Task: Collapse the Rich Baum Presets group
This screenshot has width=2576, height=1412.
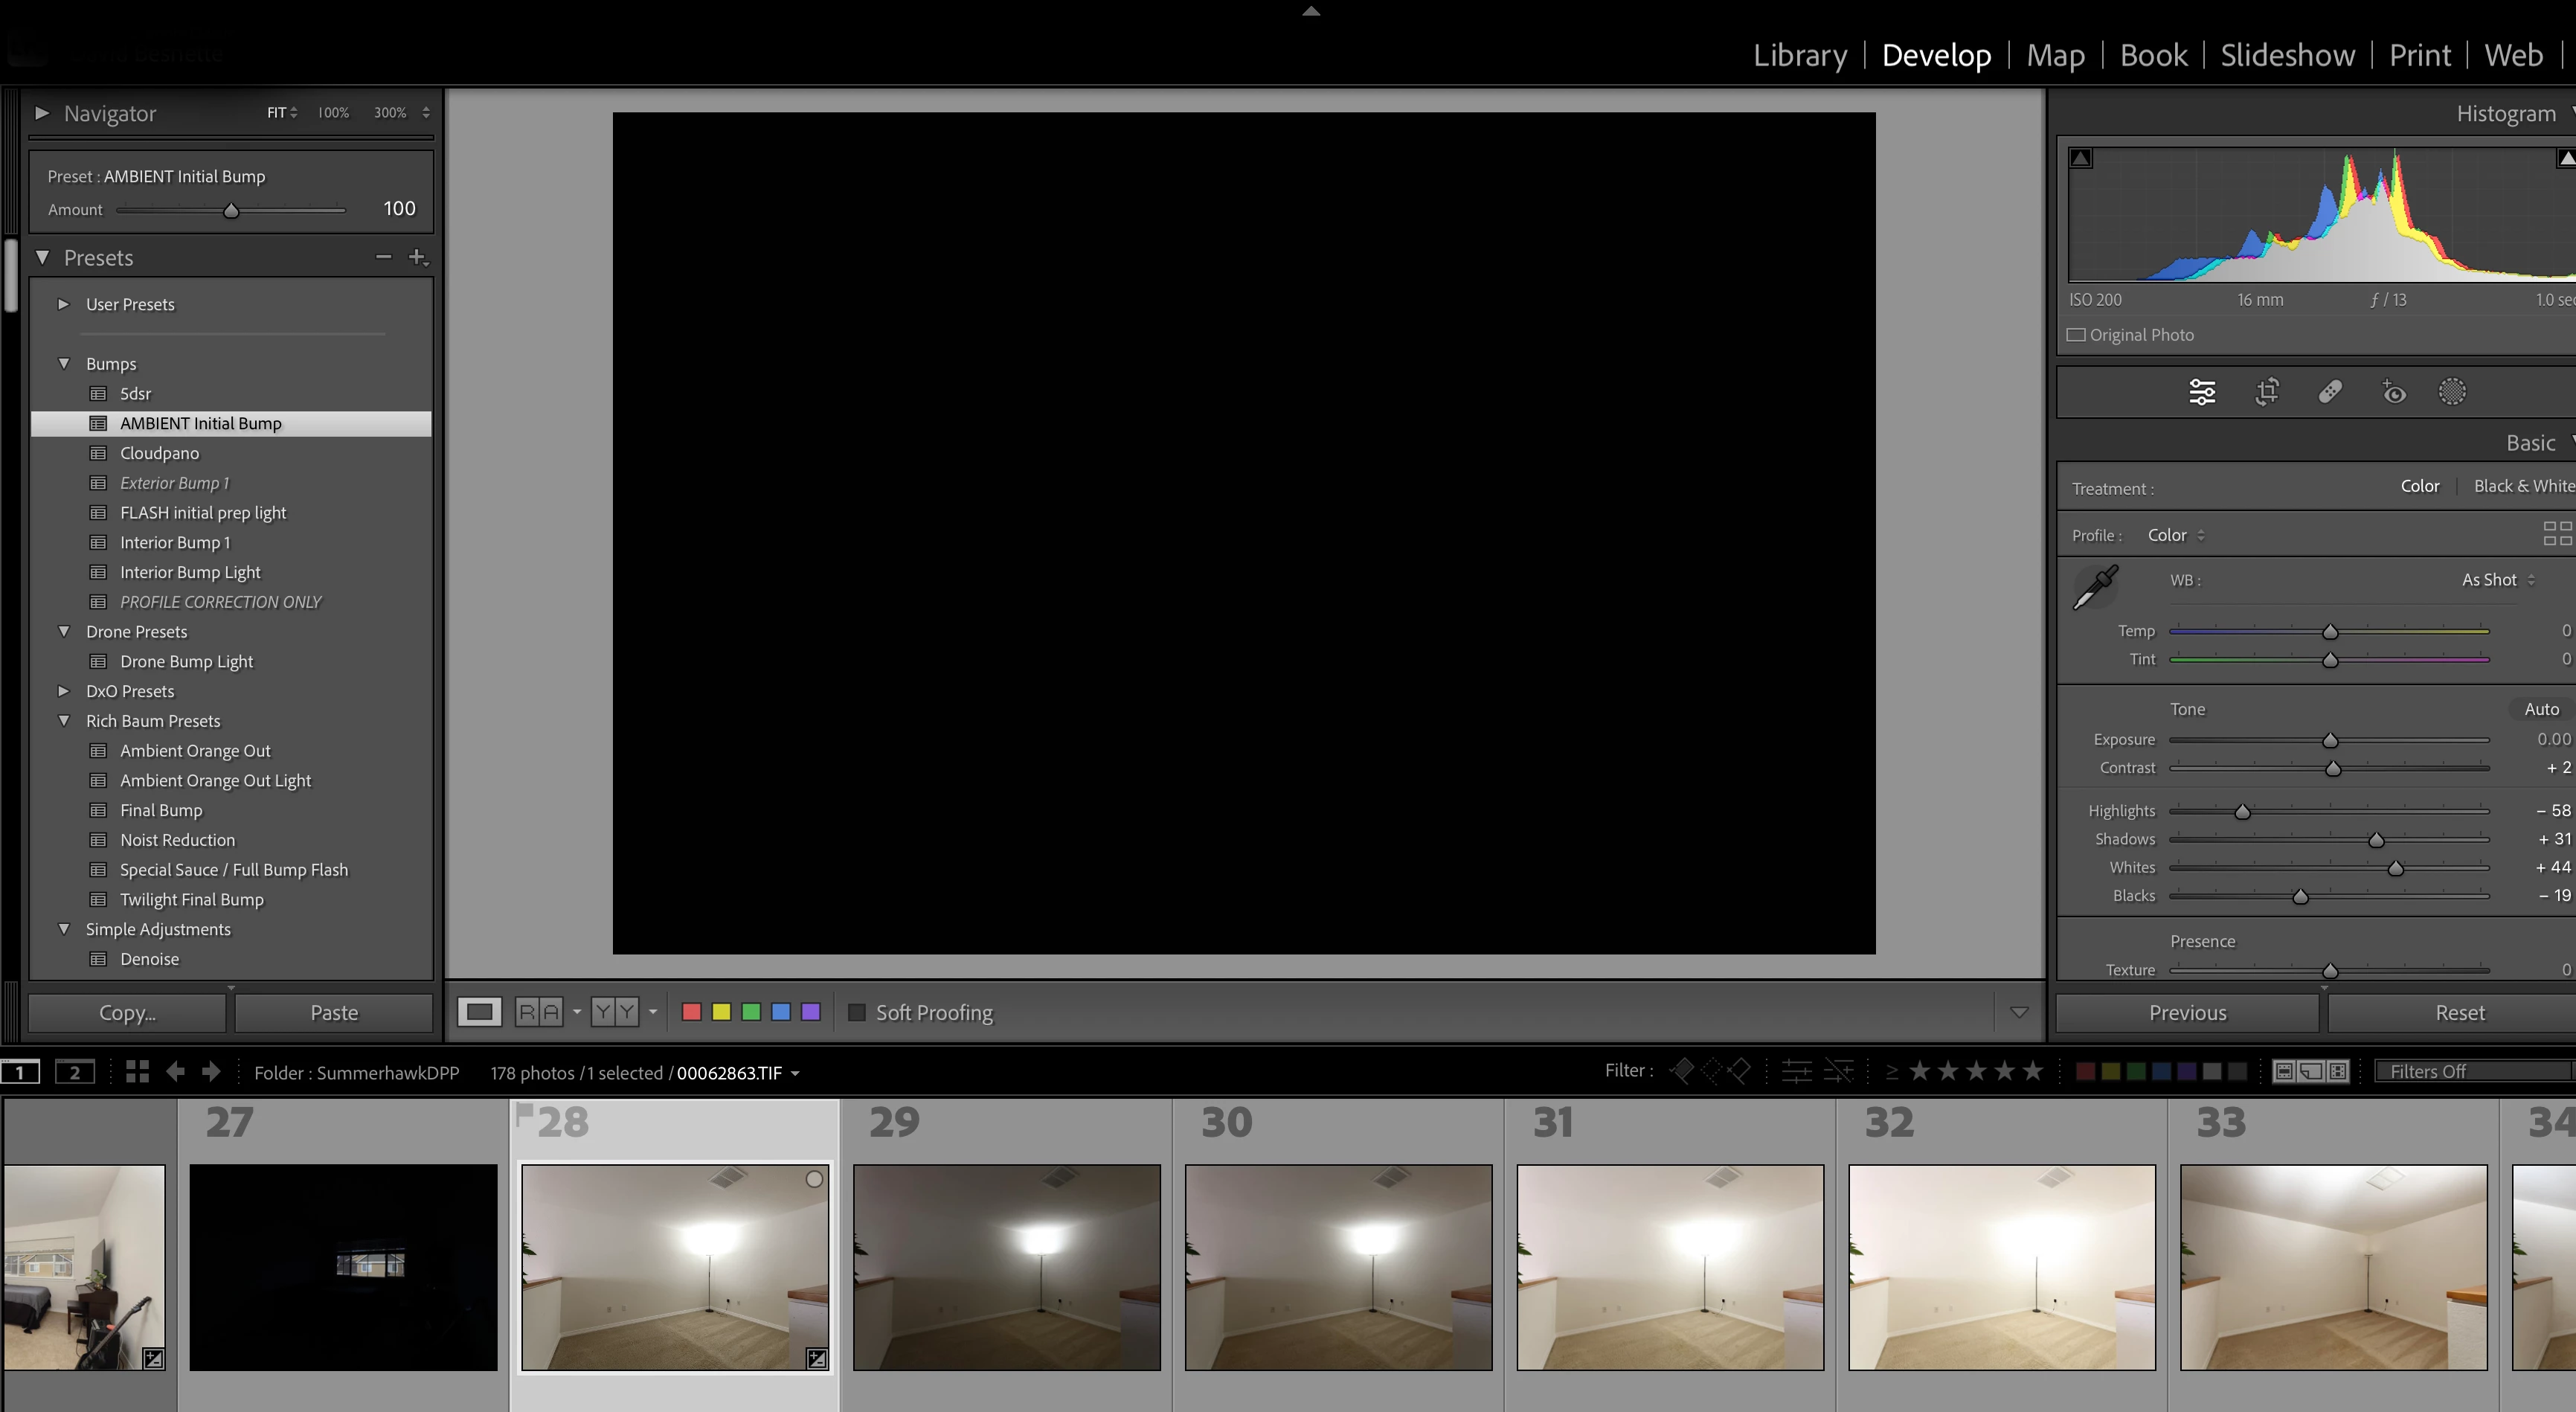Action: [64, 721]
